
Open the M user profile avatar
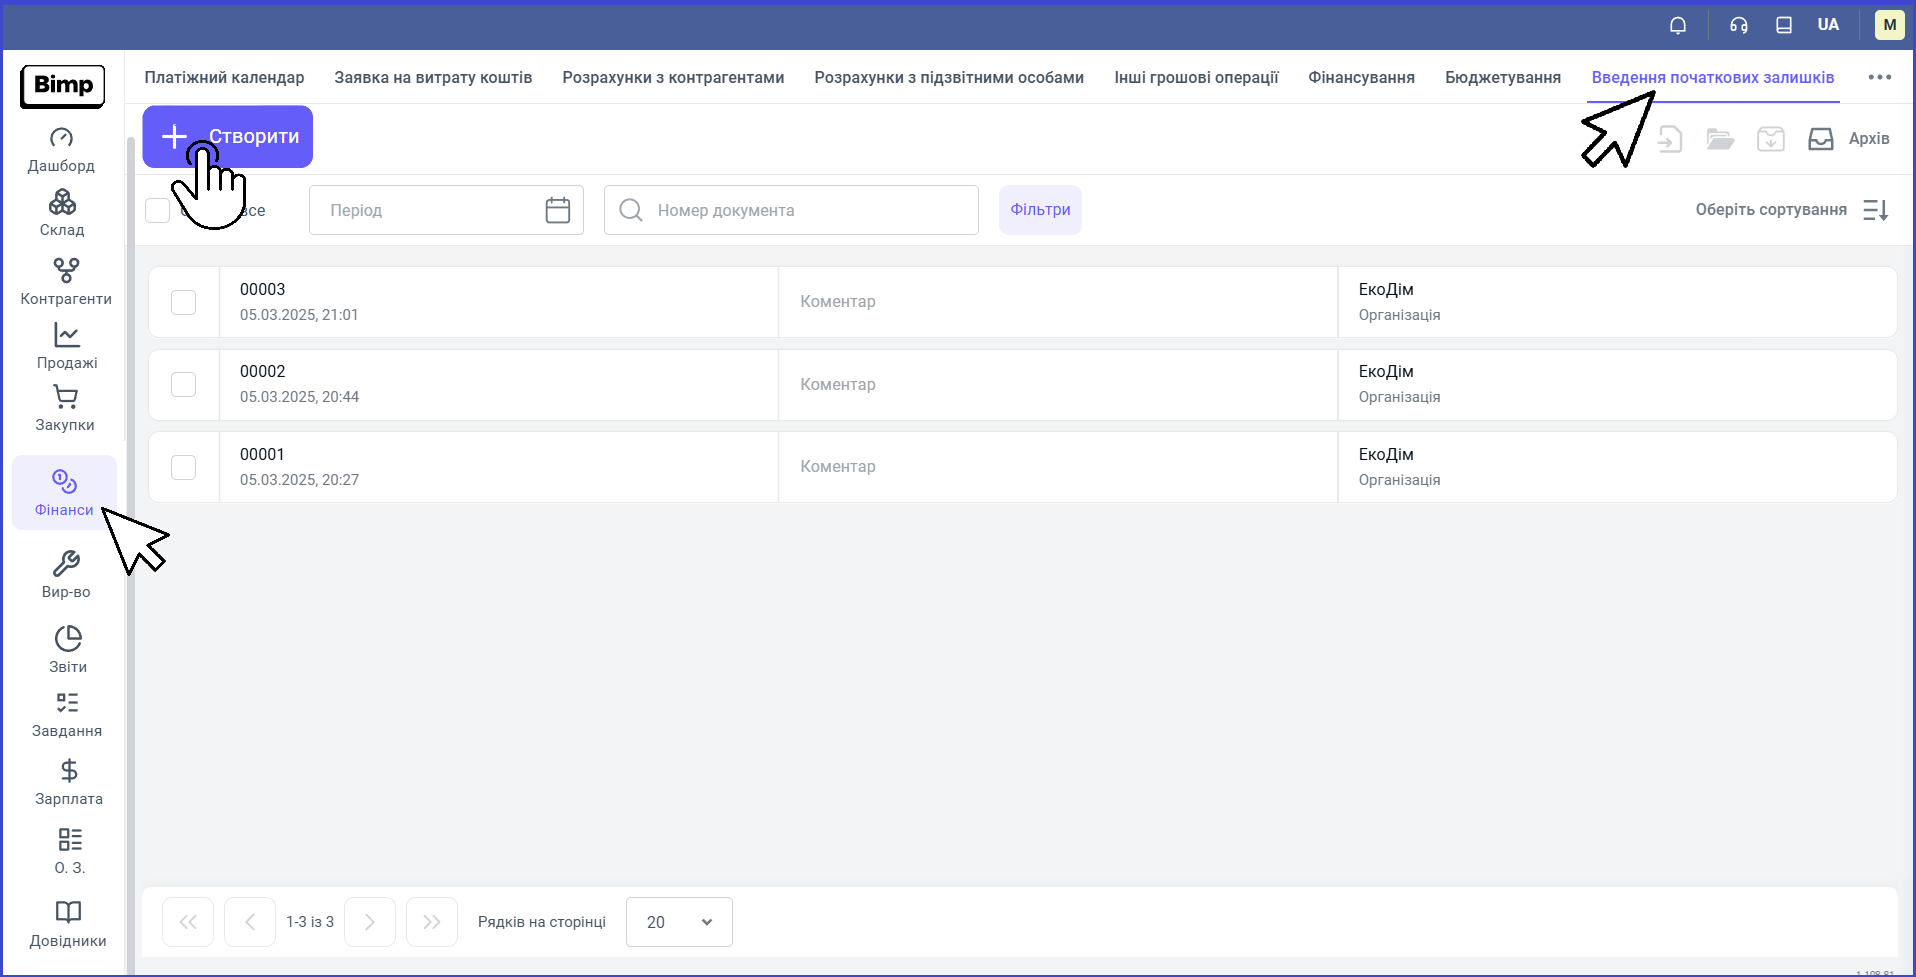(x=1889, y=25)
